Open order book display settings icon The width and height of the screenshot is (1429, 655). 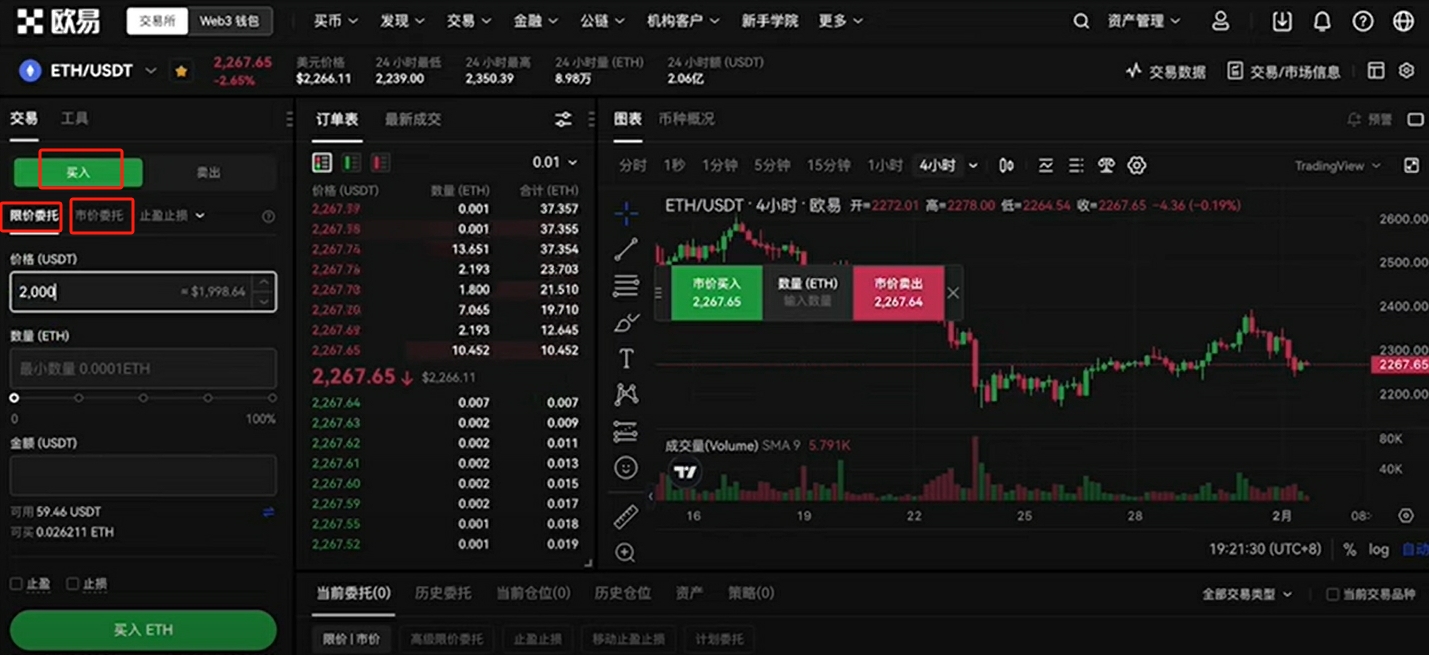click(x=564, y=120)
